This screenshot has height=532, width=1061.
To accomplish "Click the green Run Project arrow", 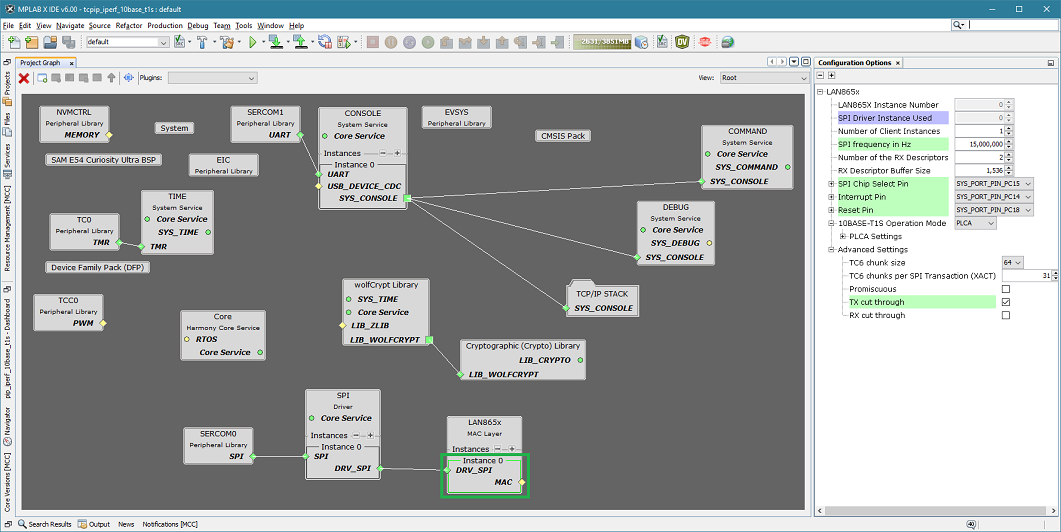I will [252, 42].
